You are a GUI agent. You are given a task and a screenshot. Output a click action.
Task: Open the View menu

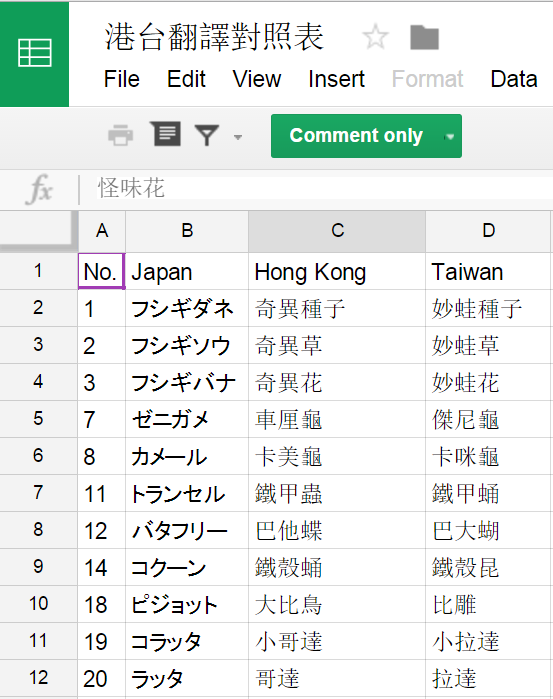(x=256, y=79)
